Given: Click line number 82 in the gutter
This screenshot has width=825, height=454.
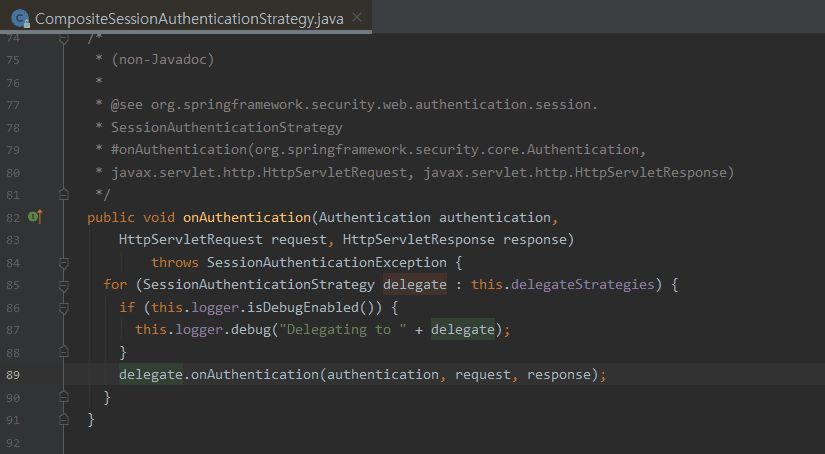Looking at the screenshot, I should click(x=13, y=217).
